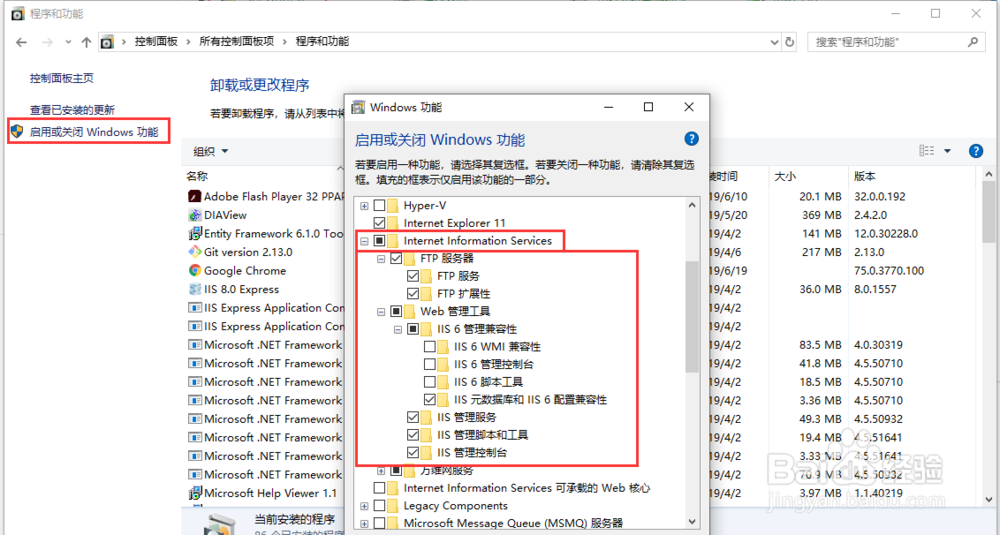Collapse the Internet Information Services node
Image resolution: width=1000 pixels, height=535 pixels.
pos(364,241)
